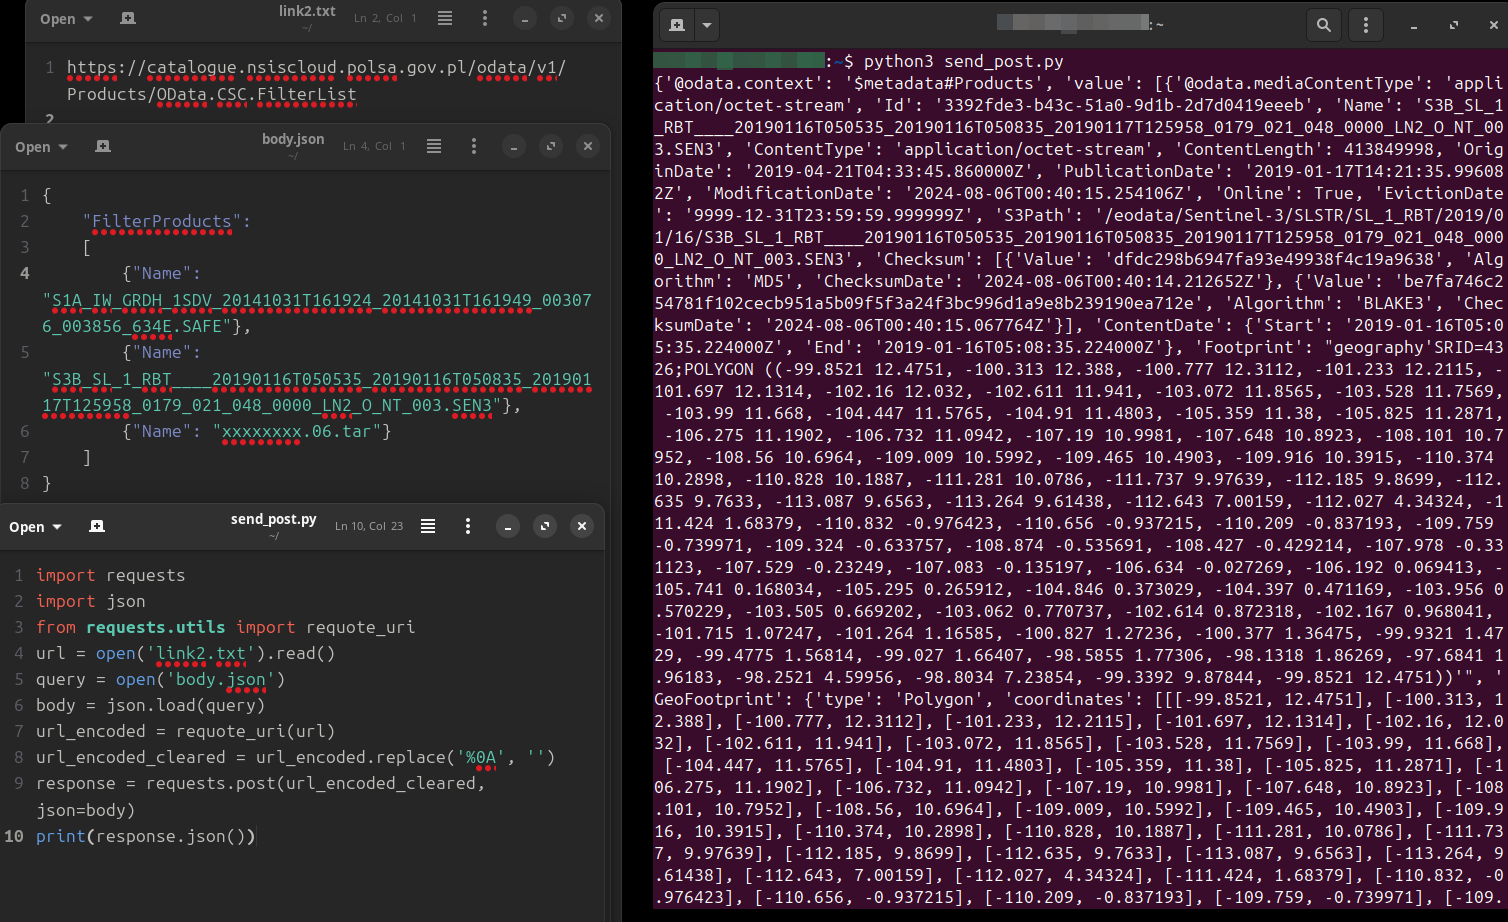This screenshot has height=922, width=1508.
Task: Click the new document icon in body.json window
Action: click(x=101, y=146)
